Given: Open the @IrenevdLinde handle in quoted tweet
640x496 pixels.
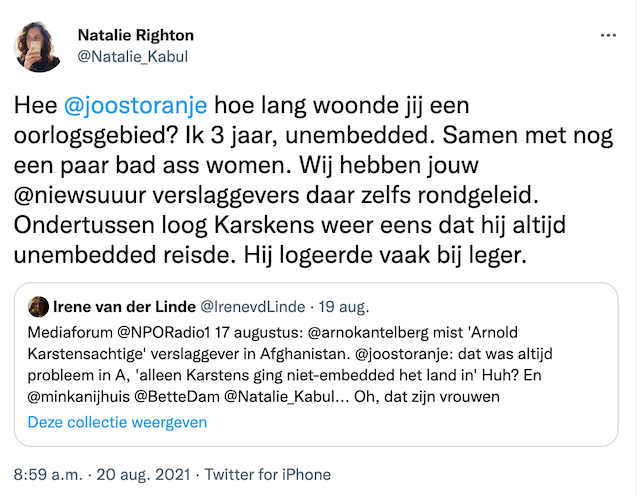Looking at the screenshot, I should tap(253, 307).
